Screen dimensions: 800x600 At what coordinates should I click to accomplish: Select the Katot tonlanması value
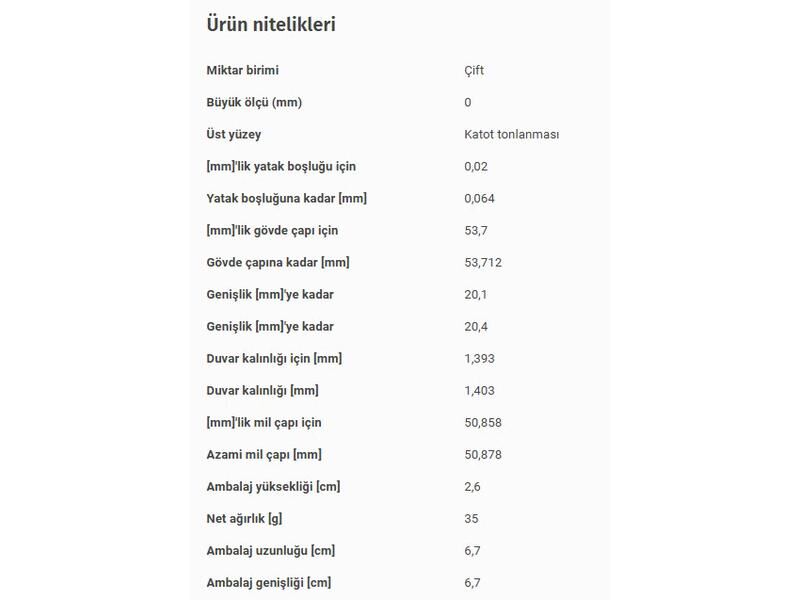[x=512, y=135]
